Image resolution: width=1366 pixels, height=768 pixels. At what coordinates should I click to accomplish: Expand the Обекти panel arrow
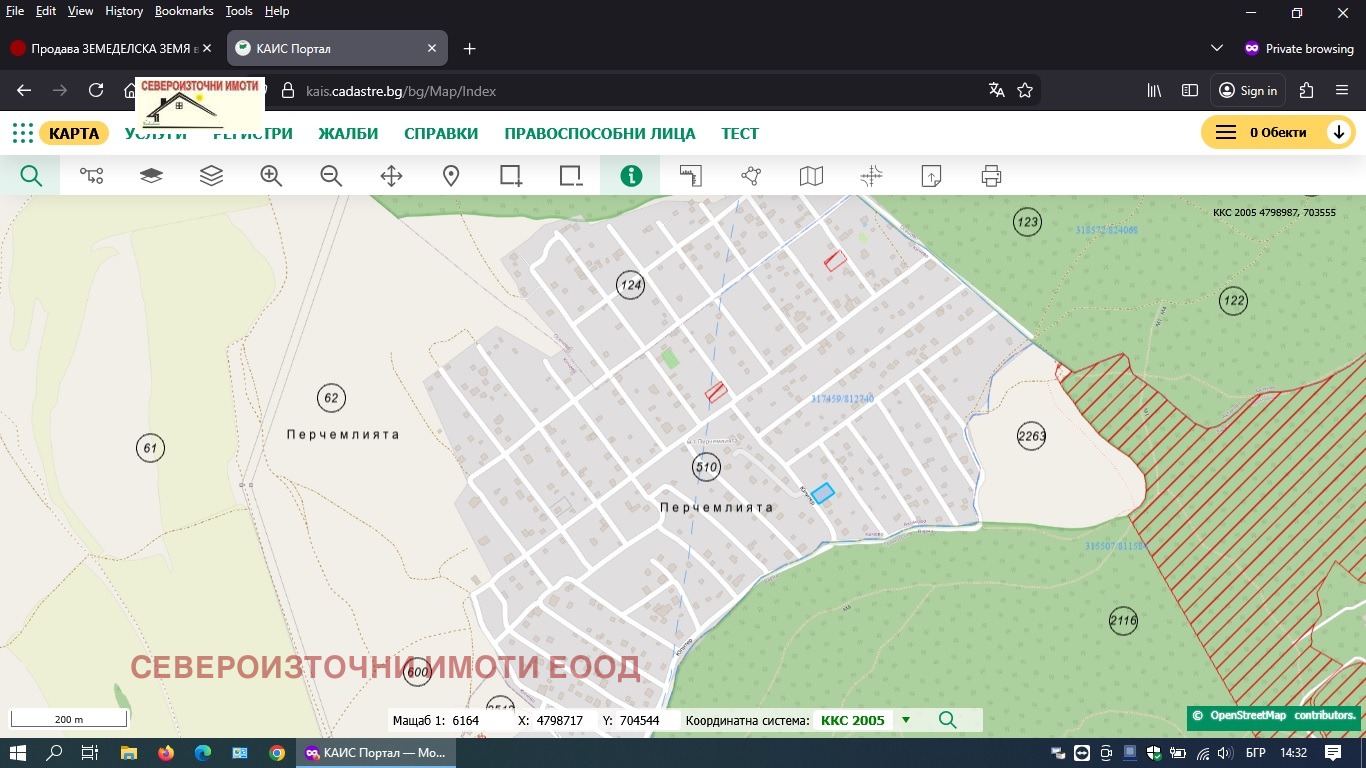pos(1339,131)
